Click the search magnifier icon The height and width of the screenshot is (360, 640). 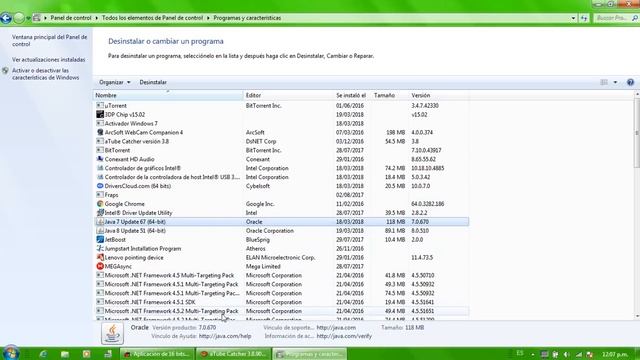(635, 18)
